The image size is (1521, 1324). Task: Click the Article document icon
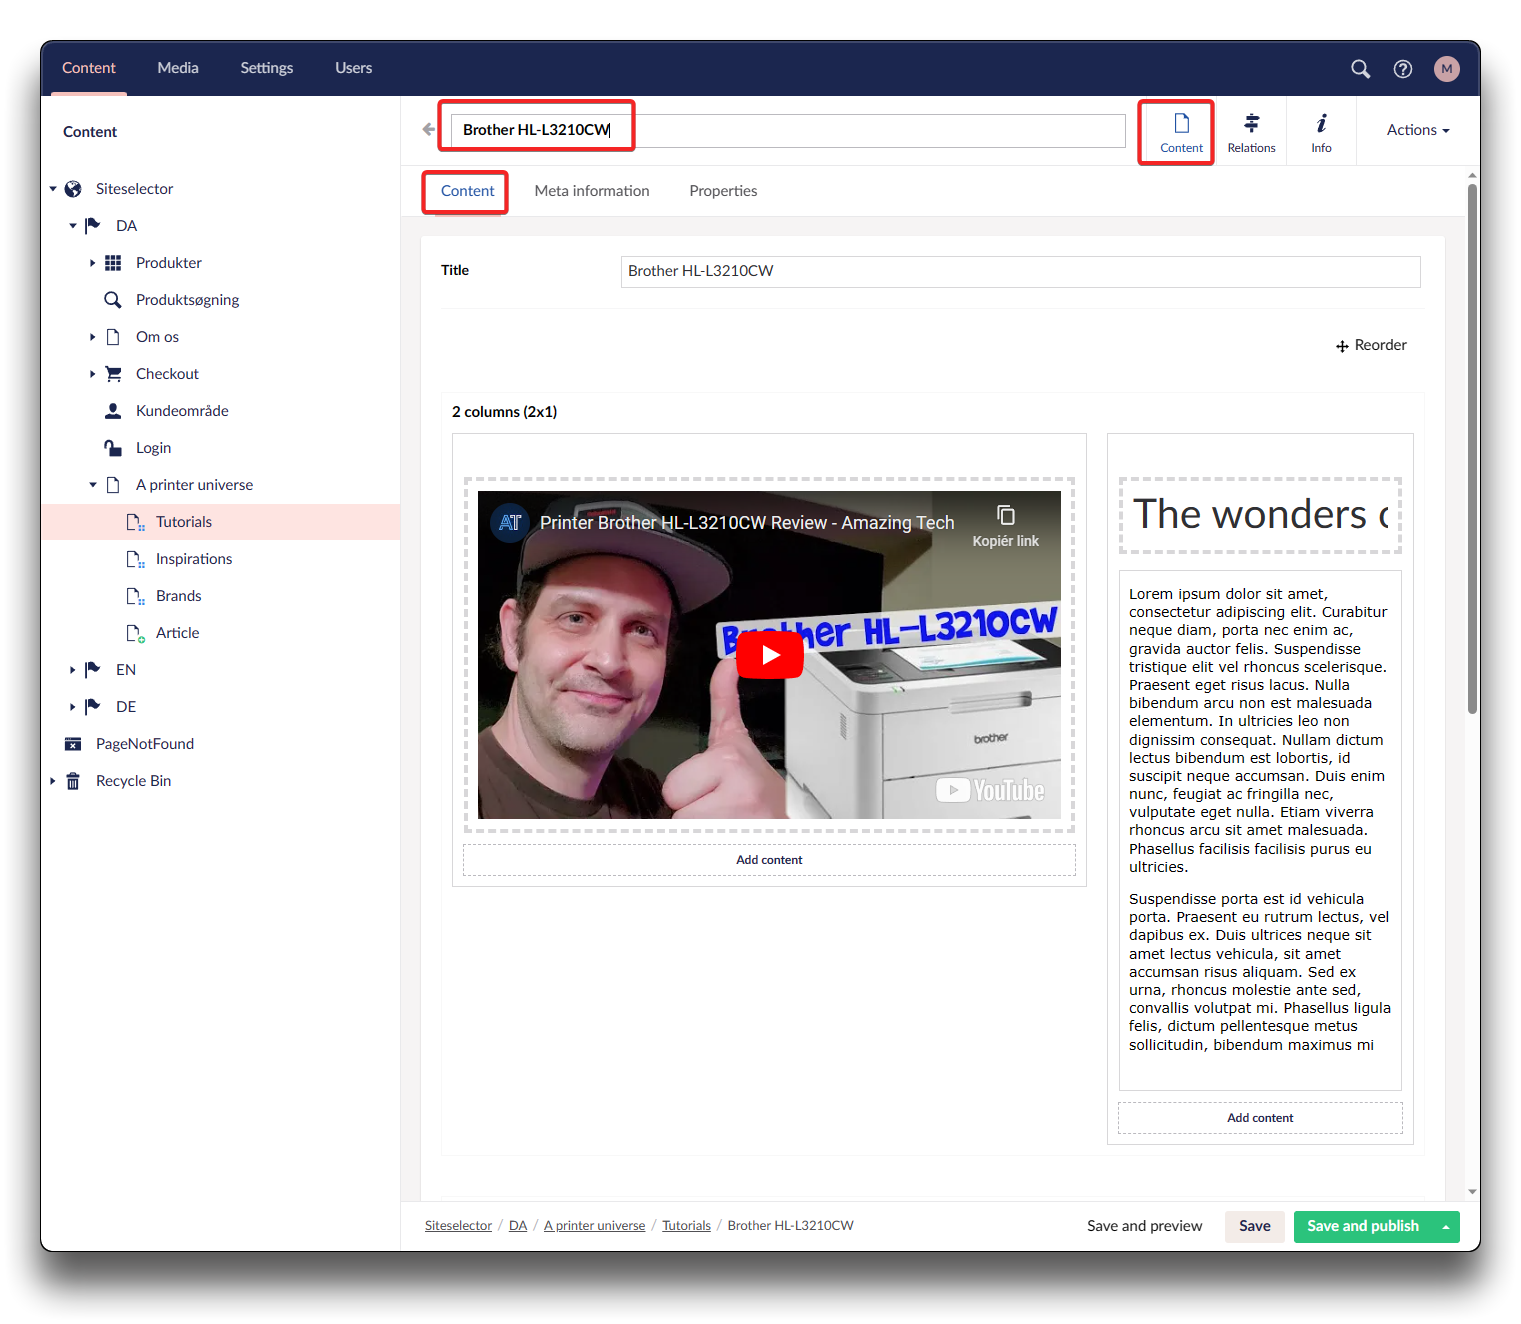135,633
